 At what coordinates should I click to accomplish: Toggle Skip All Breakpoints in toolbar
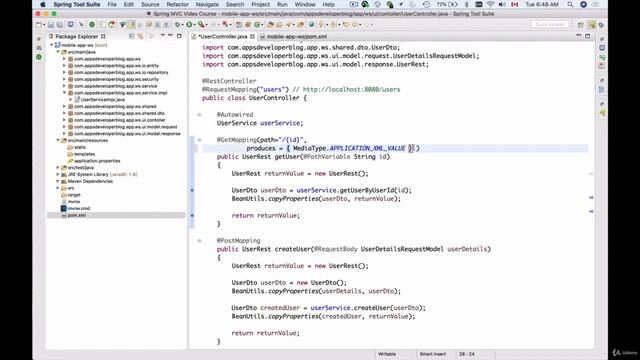click(81, 25)
